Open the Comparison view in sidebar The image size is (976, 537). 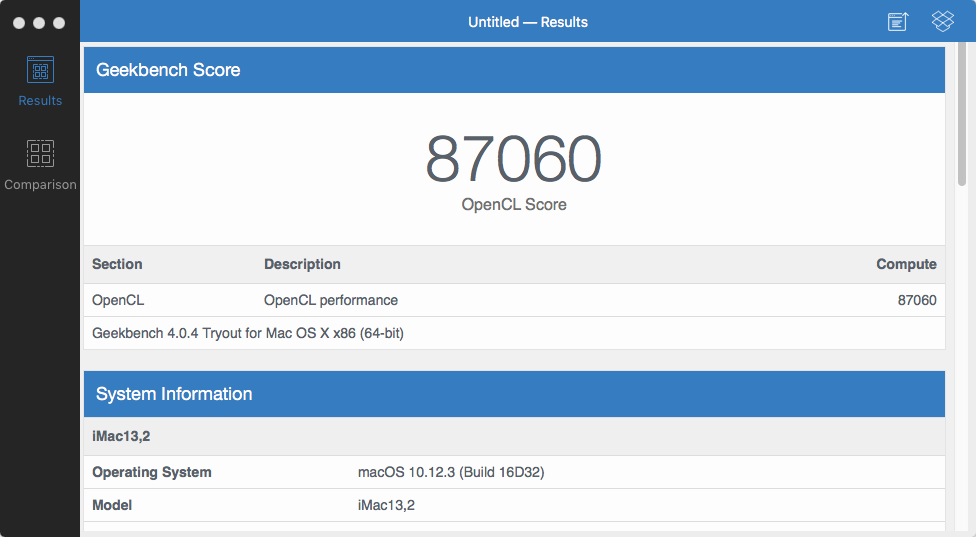(x=40, y=164)
